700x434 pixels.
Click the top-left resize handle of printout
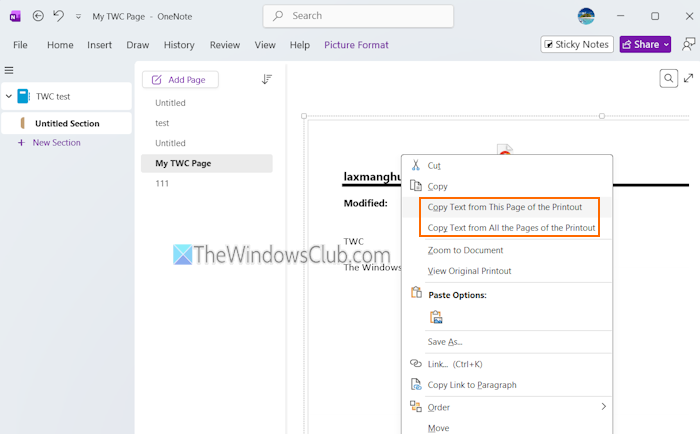[304, 116]
